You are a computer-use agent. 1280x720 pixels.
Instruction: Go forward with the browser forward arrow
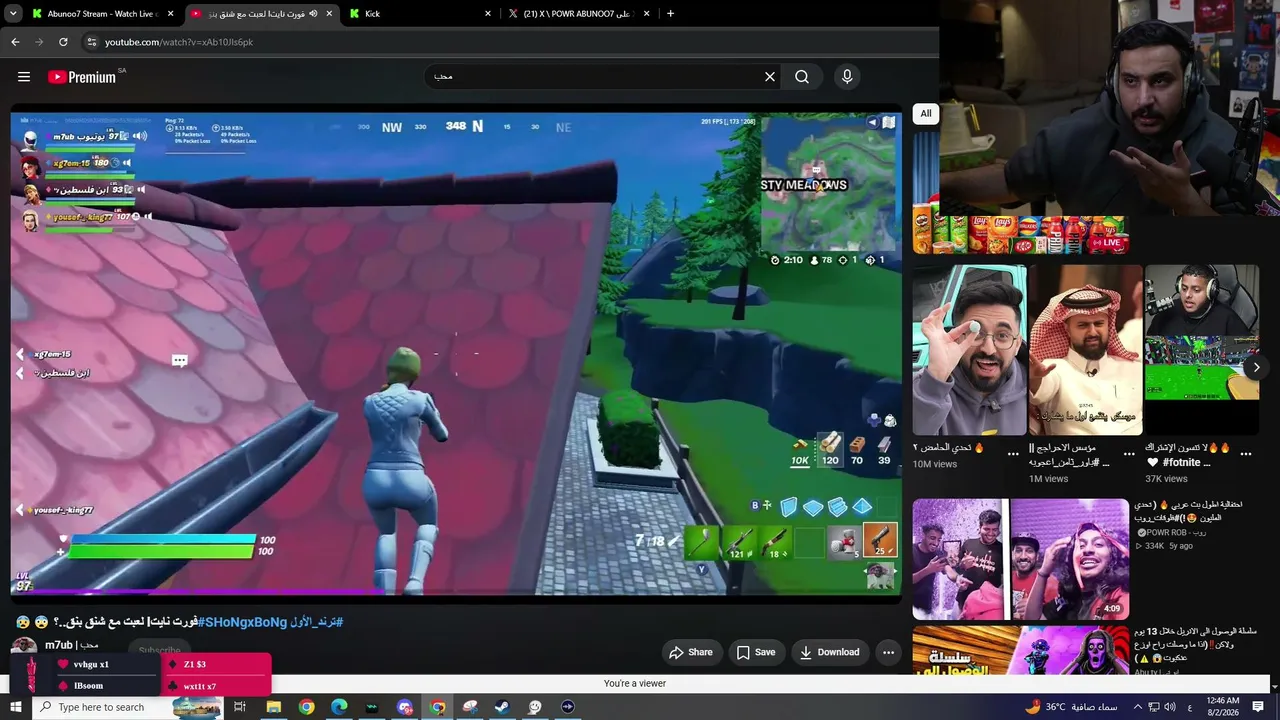39,42
